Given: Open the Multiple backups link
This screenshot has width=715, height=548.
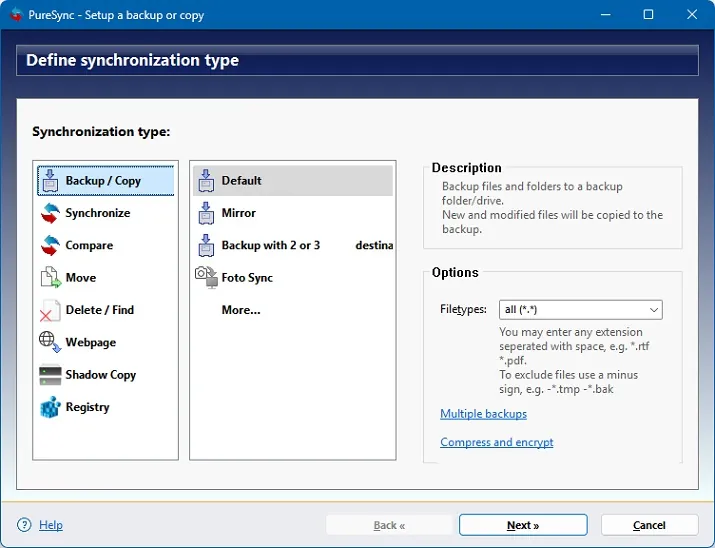Looking at the screenshot, I should coord(483,414).
